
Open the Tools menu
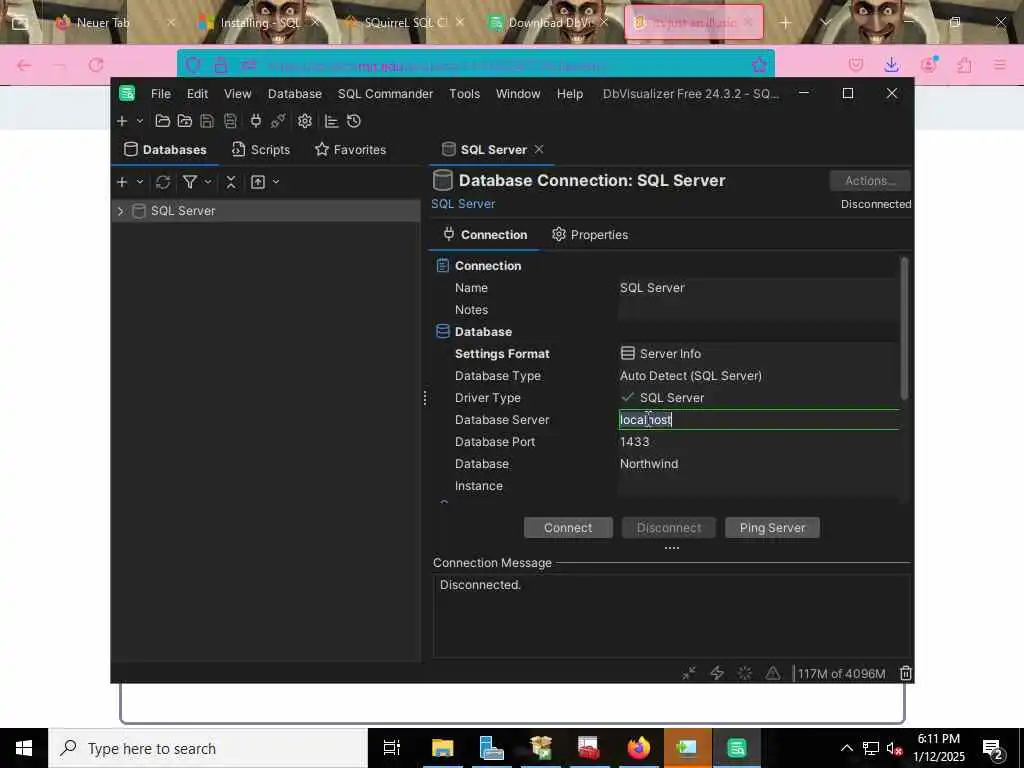(x=464, y=94)
